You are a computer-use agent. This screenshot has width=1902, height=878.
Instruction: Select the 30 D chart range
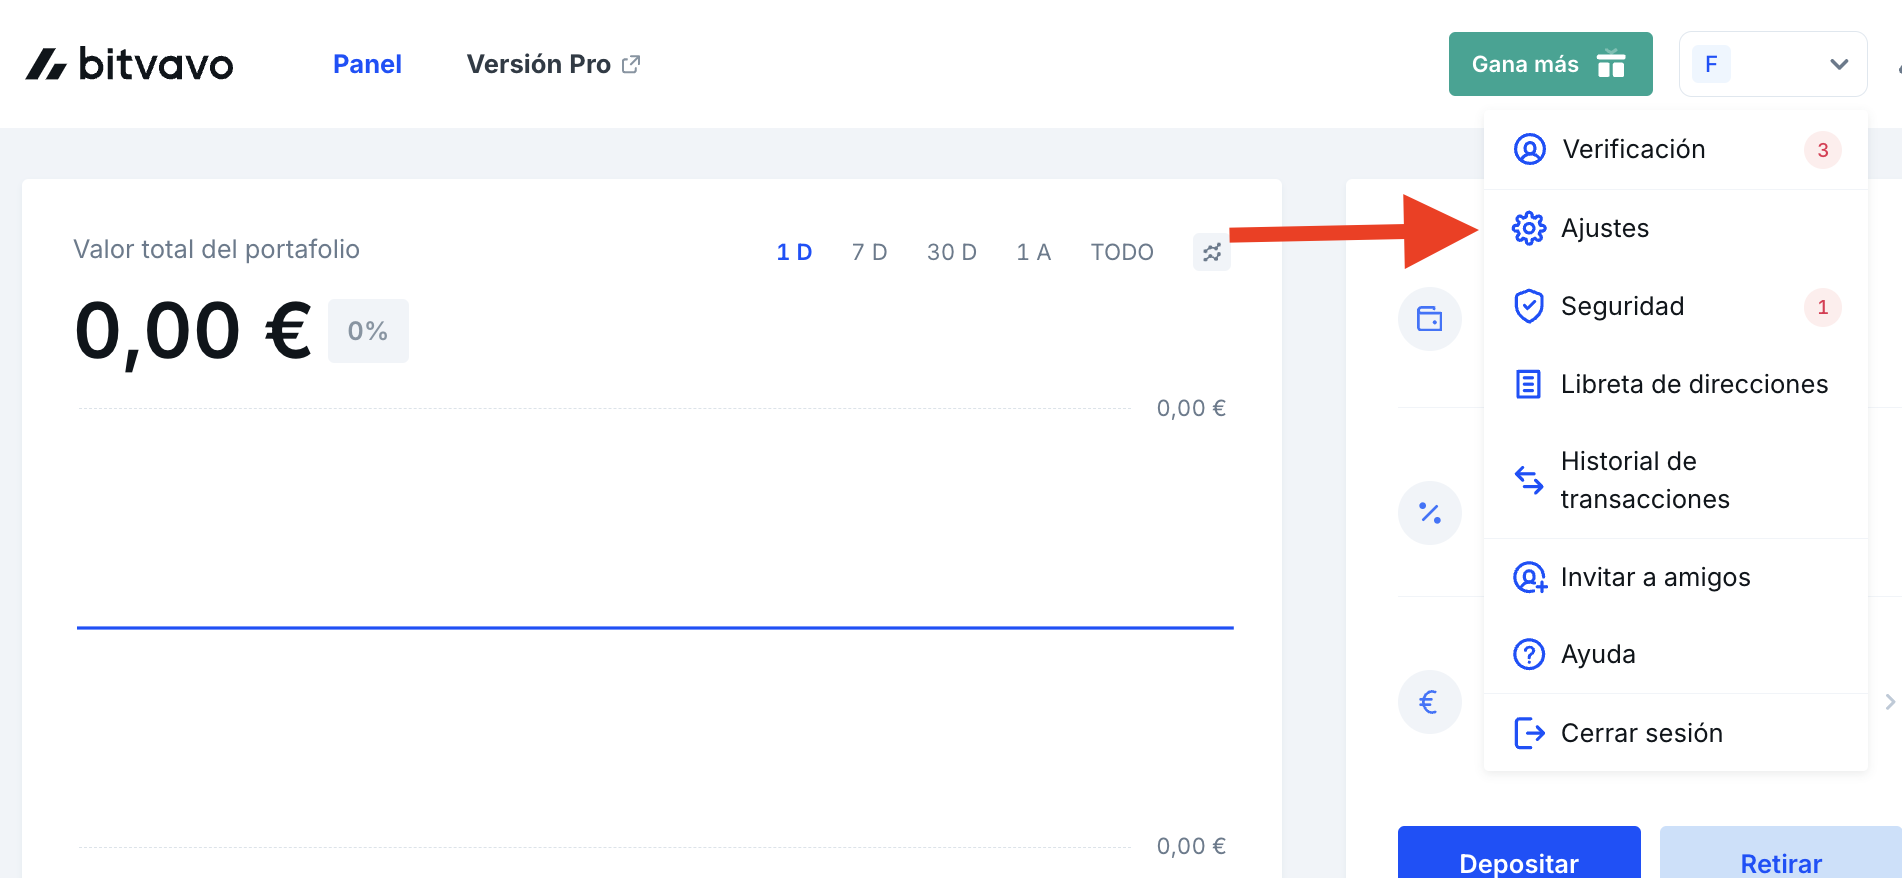951,252
